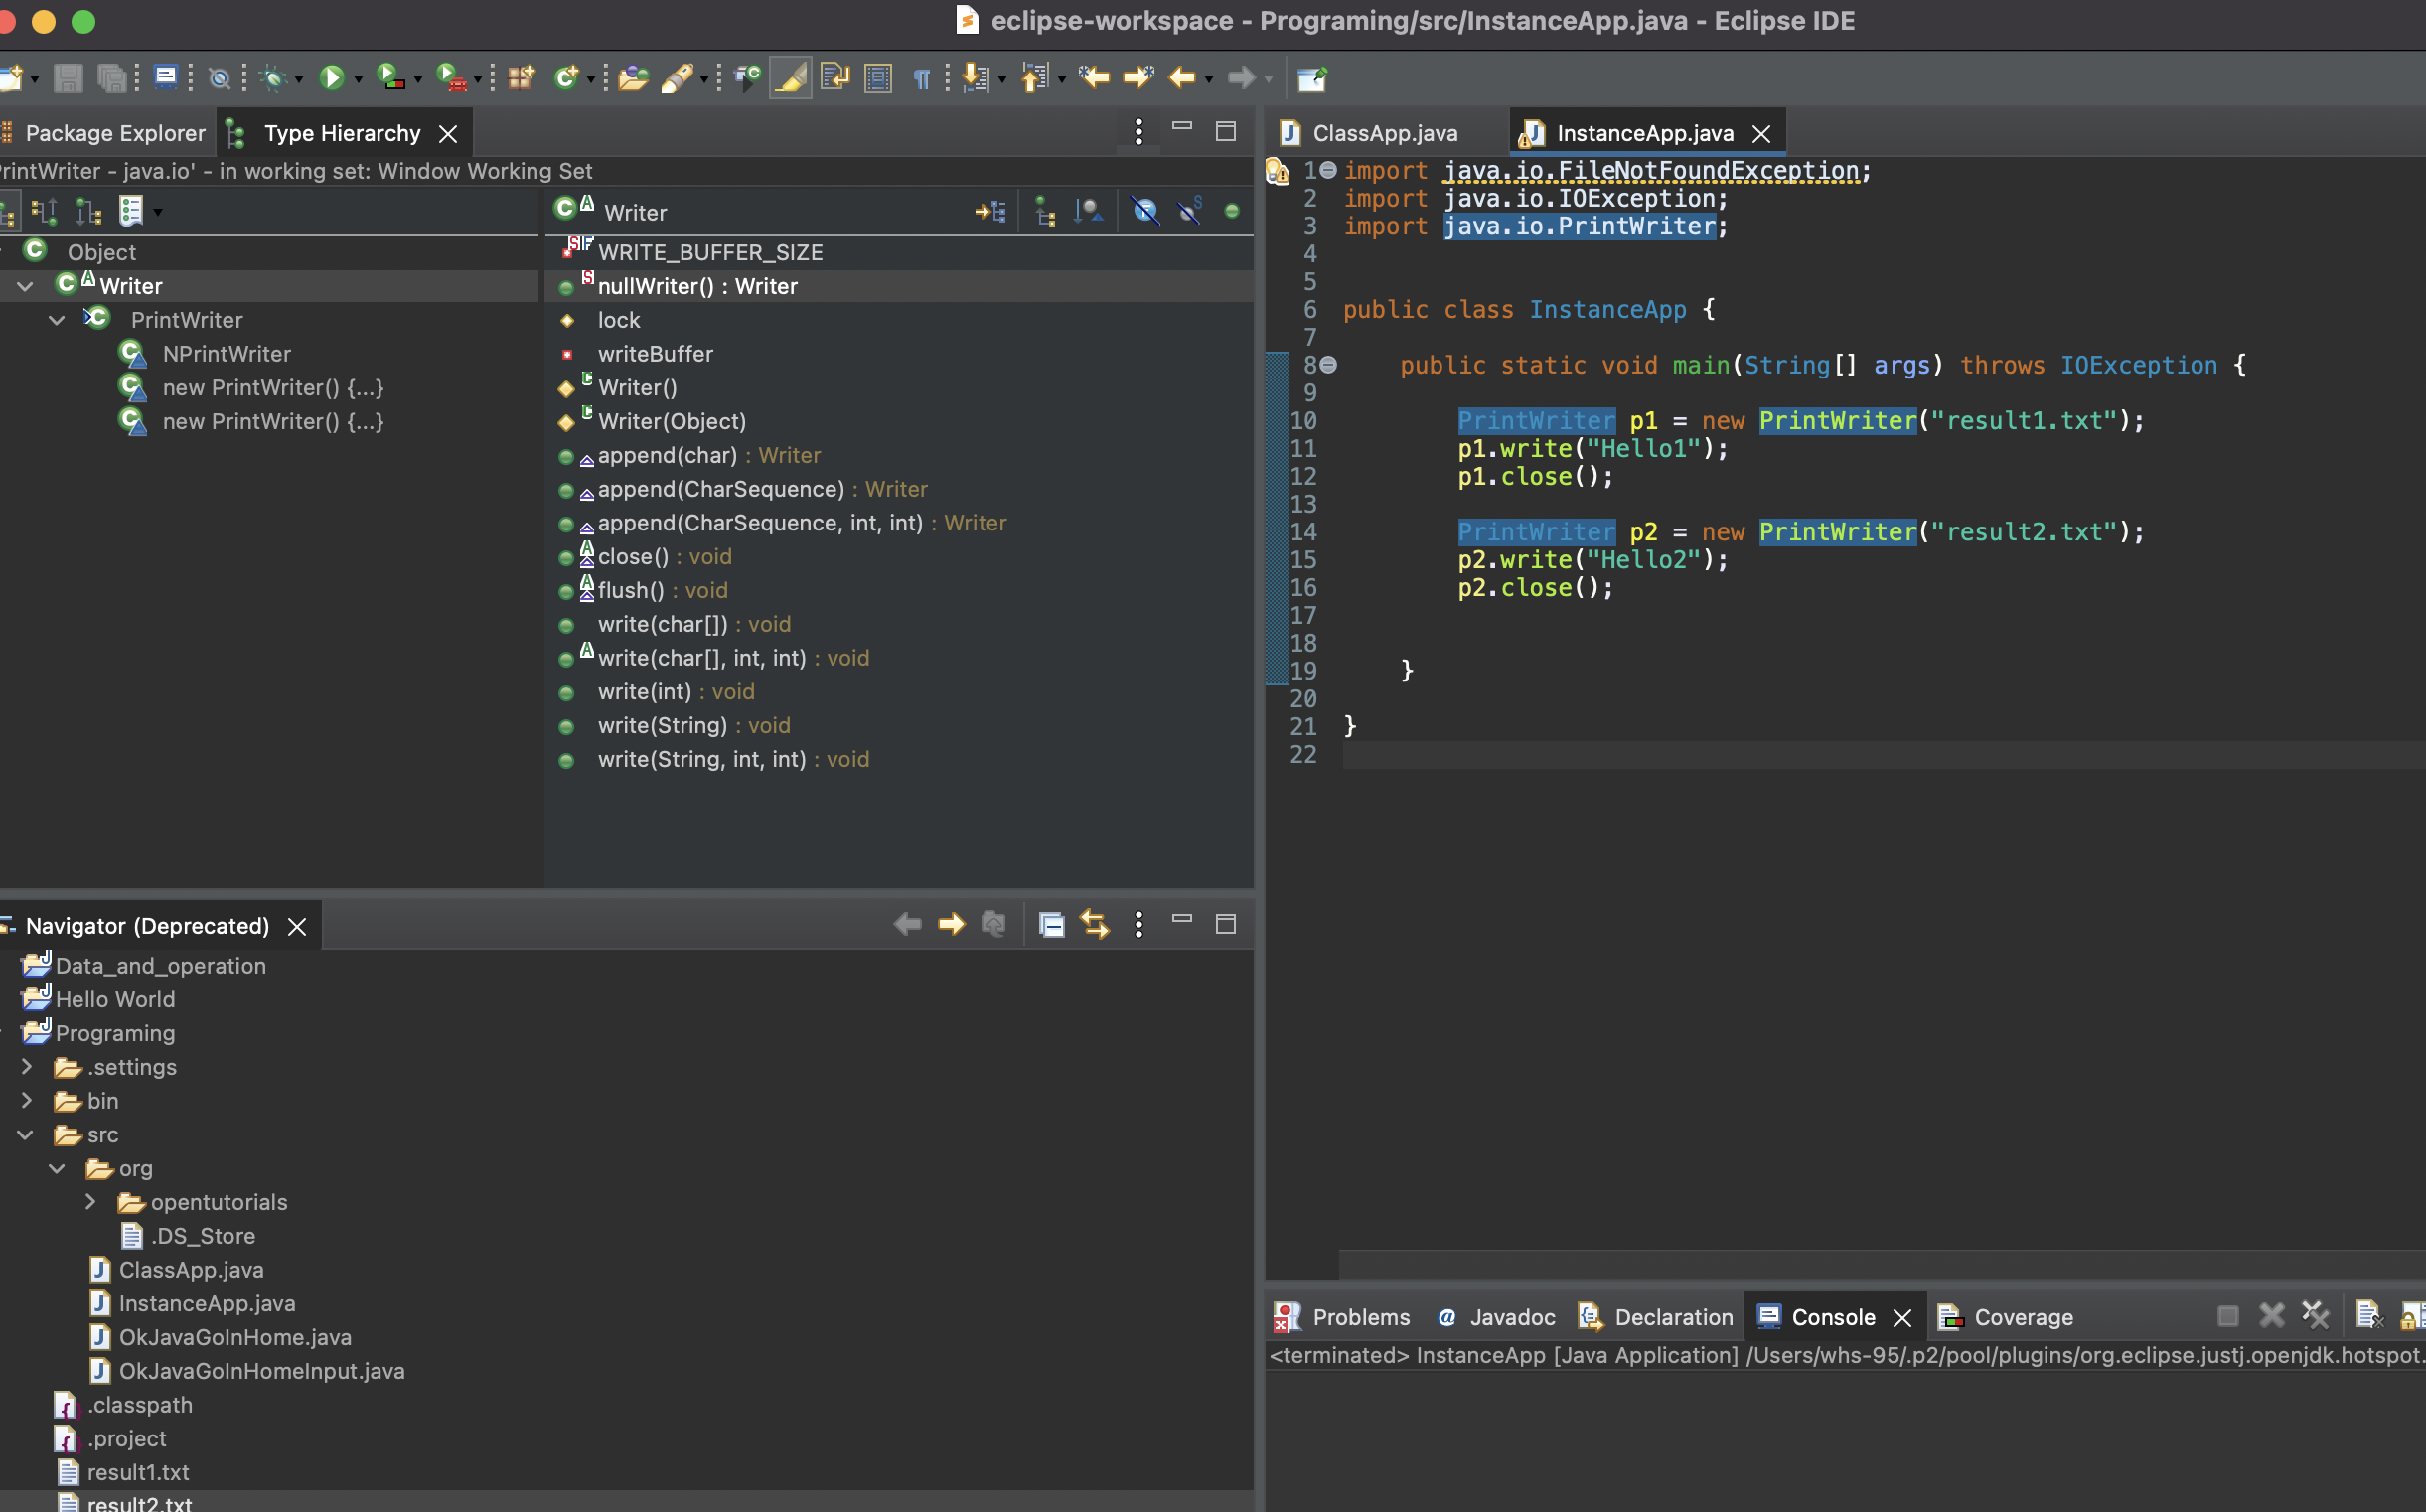Toggle Show Whitespace Characters pilcrow button
This screenshot has height=1512, width=2426.
pyautogui.click(x=921, y=77)
